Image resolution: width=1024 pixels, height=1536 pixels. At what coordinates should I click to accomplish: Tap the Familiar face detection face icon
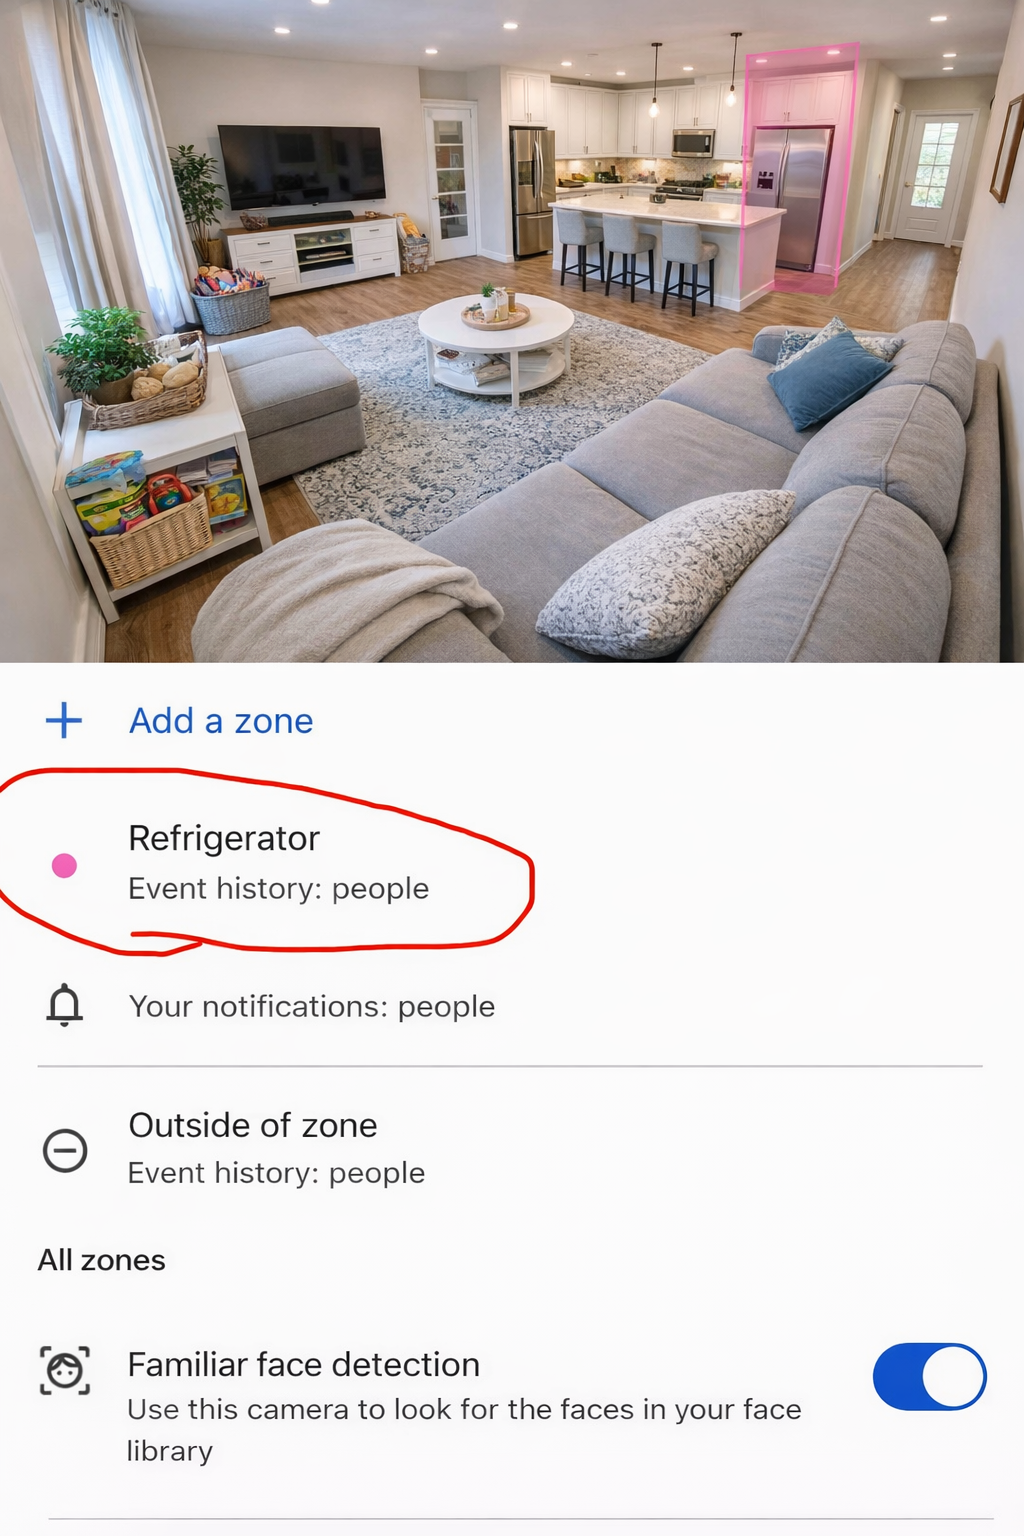(x=65, y=1370)
